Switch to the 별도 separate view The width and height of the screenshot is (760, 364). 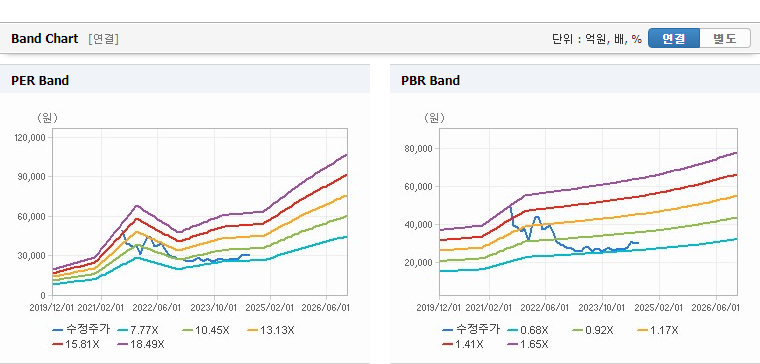(725, 38)
